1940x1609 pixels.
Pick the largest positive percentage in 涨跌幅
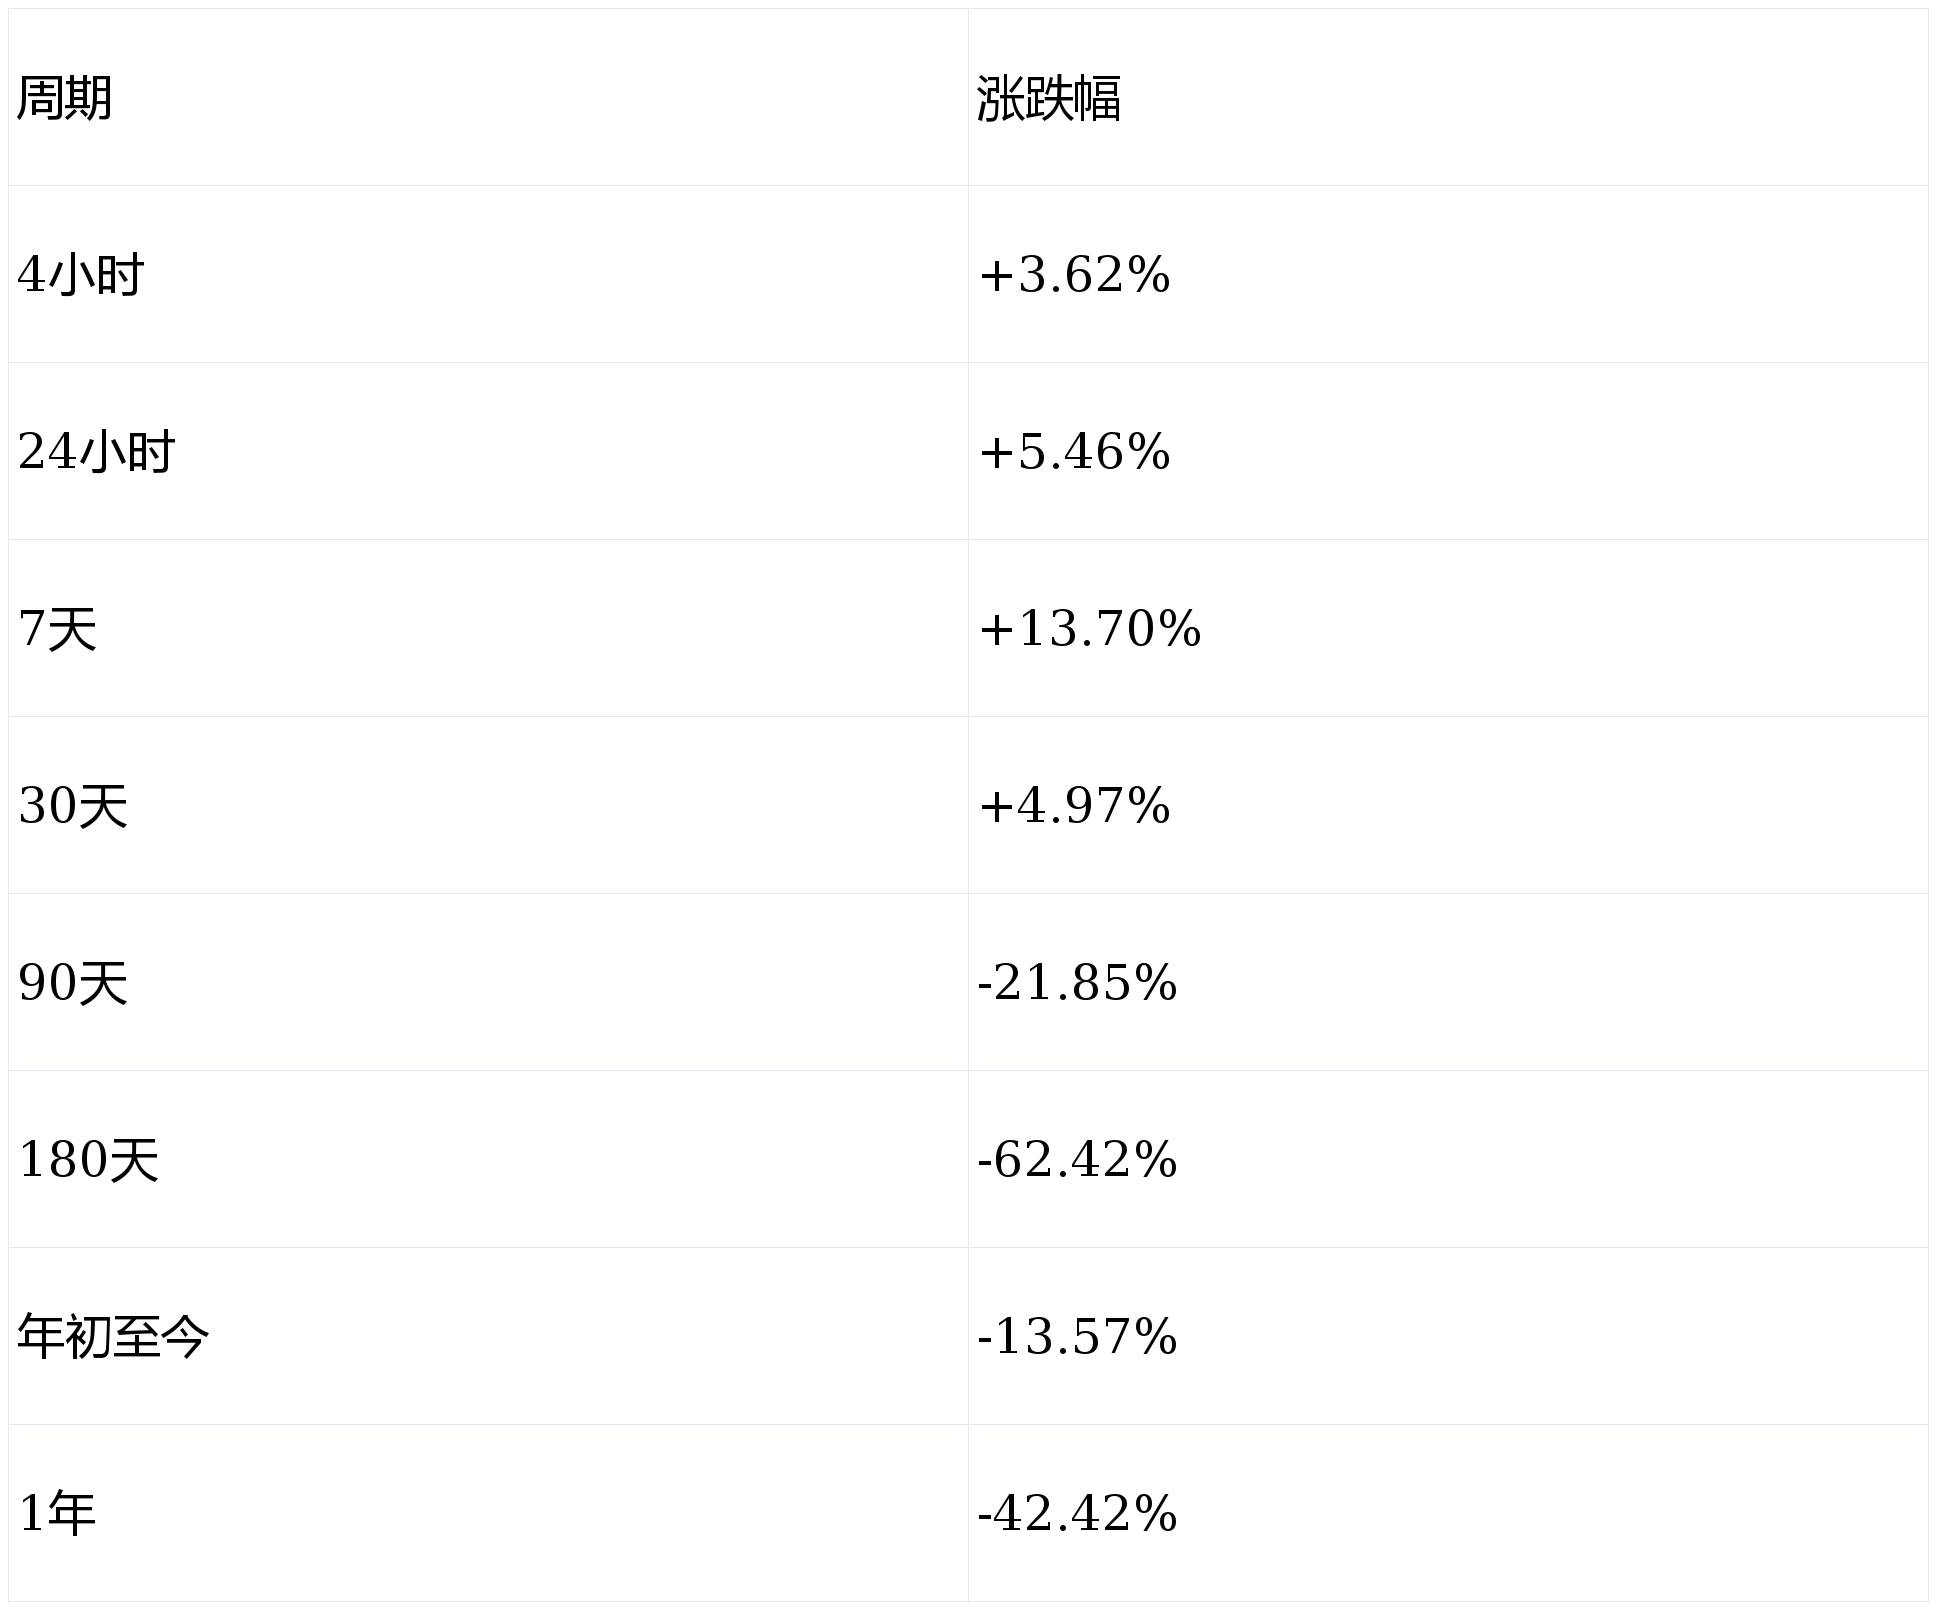[1089, 629]
